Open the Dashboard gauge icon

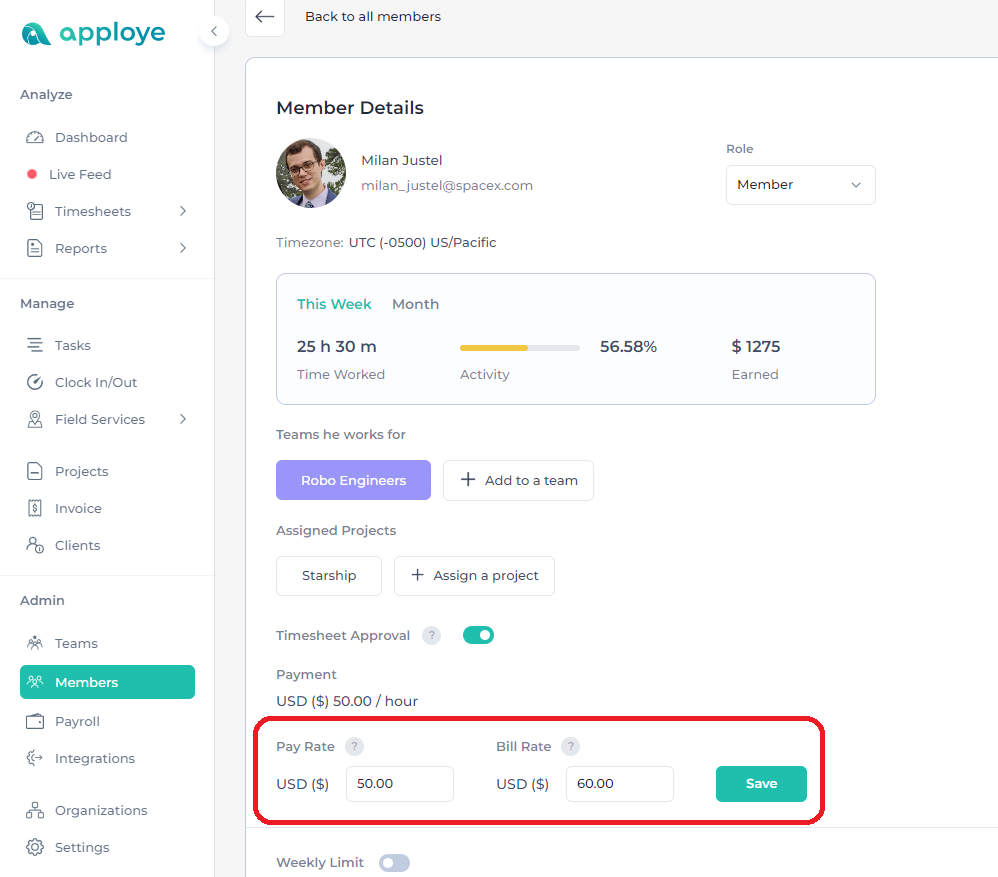pos(35,137)
